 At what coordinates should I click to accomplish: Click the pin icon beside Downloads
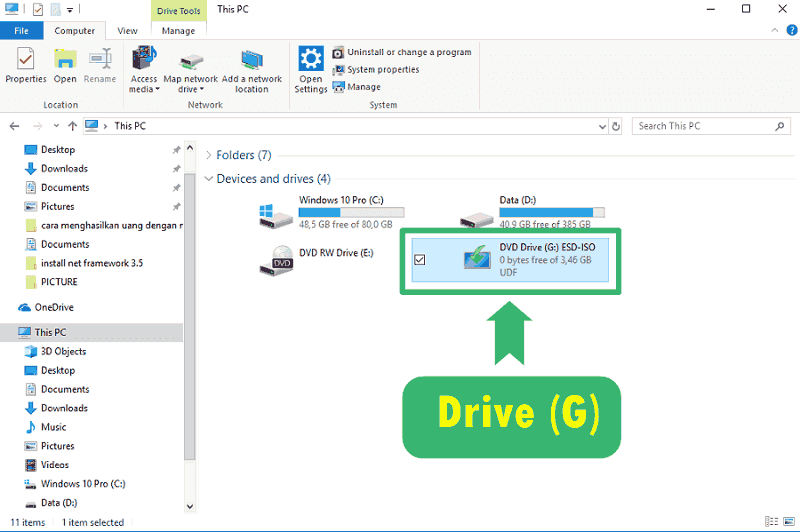click(x=177, y=169)
